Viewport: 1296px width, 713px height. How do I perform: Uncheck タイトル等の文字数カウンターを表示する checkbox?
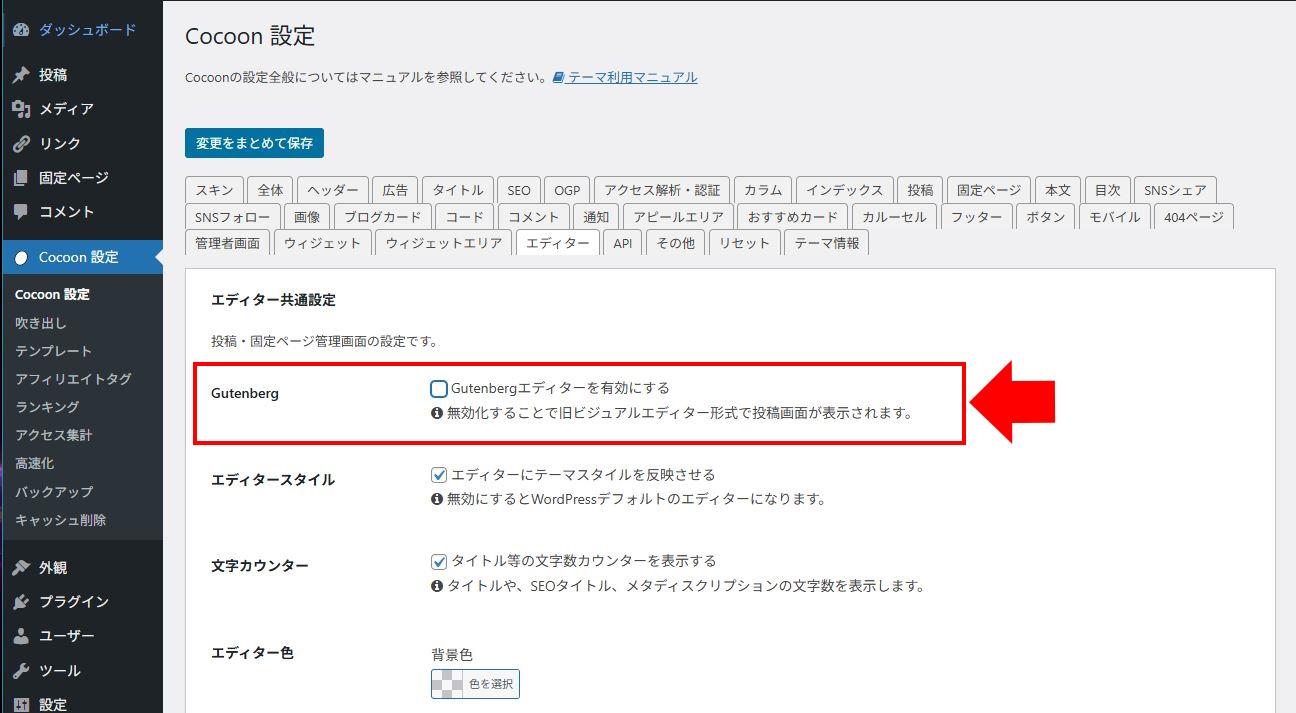[439, 562]
